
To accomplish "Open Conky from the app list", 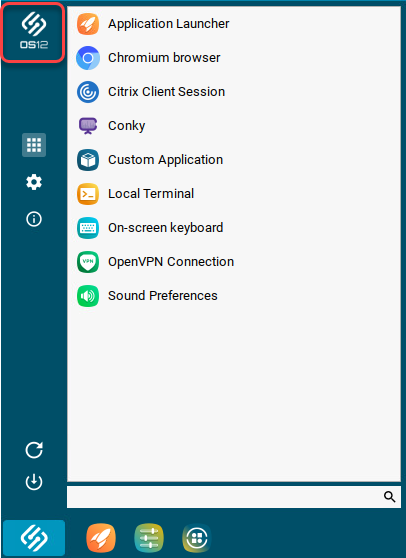I will pyautogui.click(x=233, y=126).
